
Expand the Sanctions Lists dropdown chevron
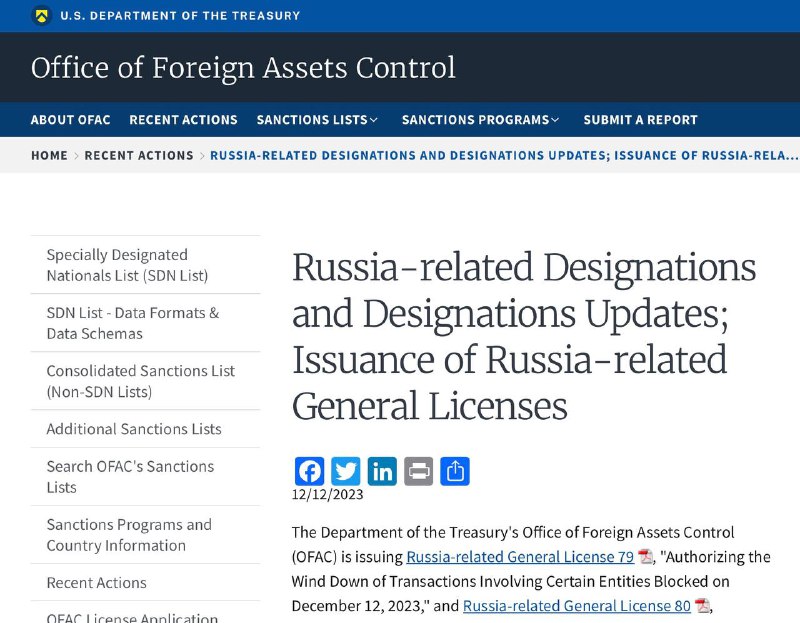coord(374,120)
